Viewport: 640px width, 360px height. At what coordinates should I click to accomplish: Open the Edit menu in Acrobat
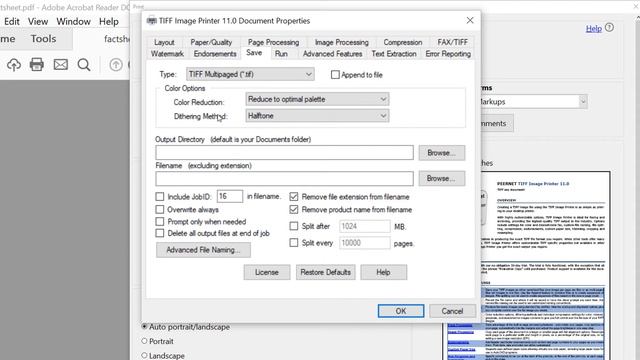coord(12,21)
